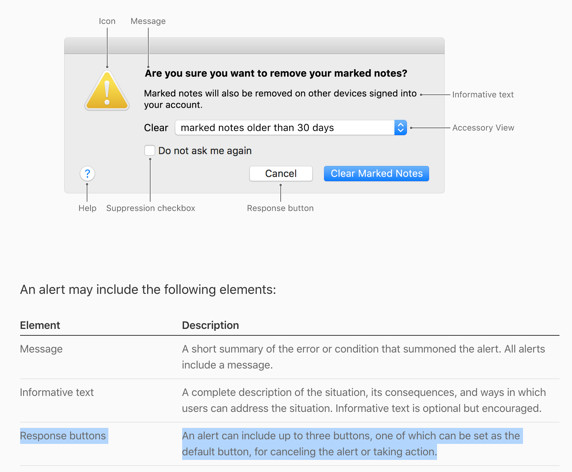The height and width of the screenshot is (472, 572).
Task: Click the Cancel button
Action: [281, 174]
